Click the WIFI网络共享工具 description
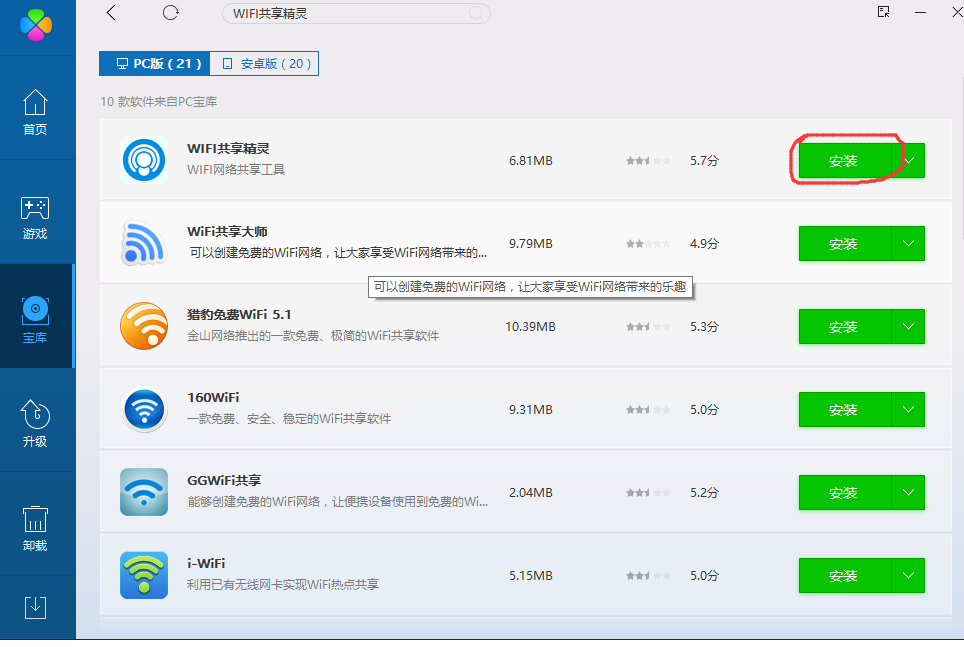This screenshot has width=964, height=647. 236,170
